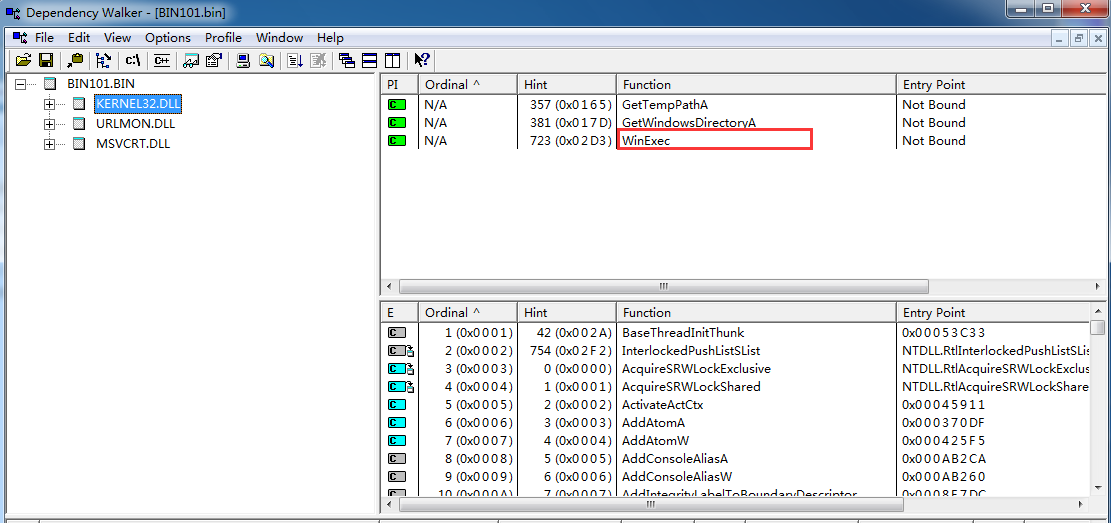Click the Tile Vertically toolbar icon

(x=392, y=60)
